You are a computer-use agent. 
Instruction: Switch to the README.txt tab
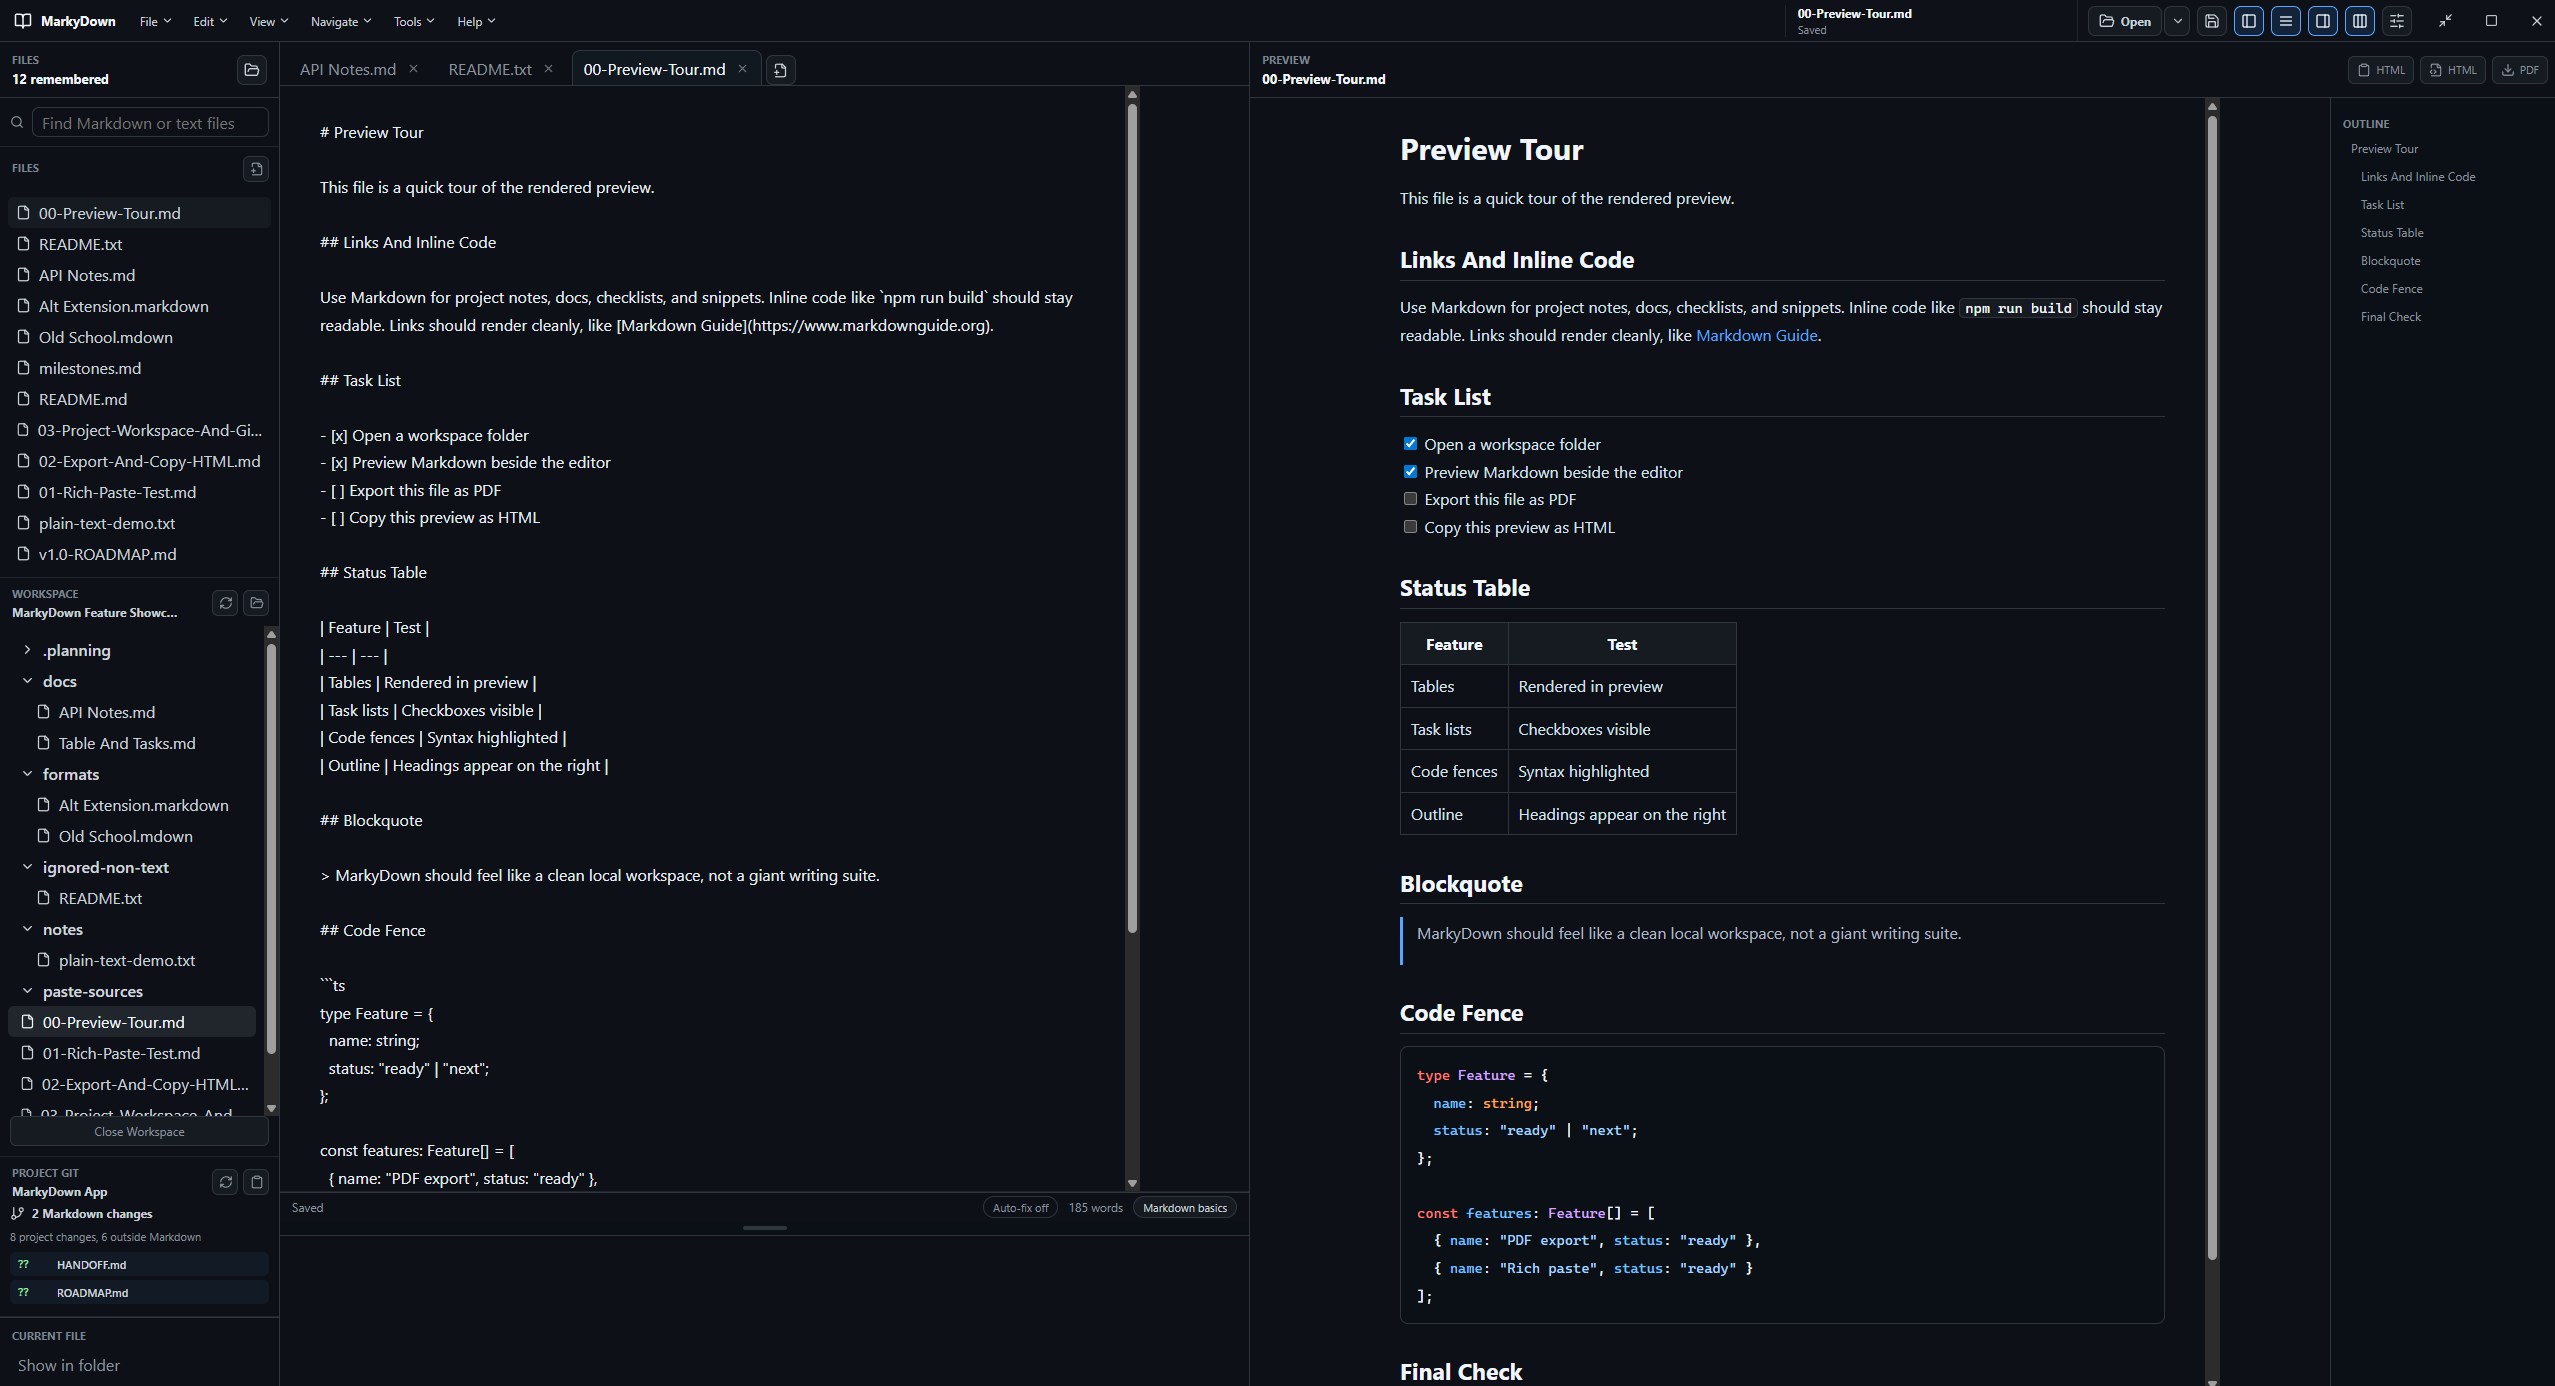pyautogui.click(x=490, y=69)
